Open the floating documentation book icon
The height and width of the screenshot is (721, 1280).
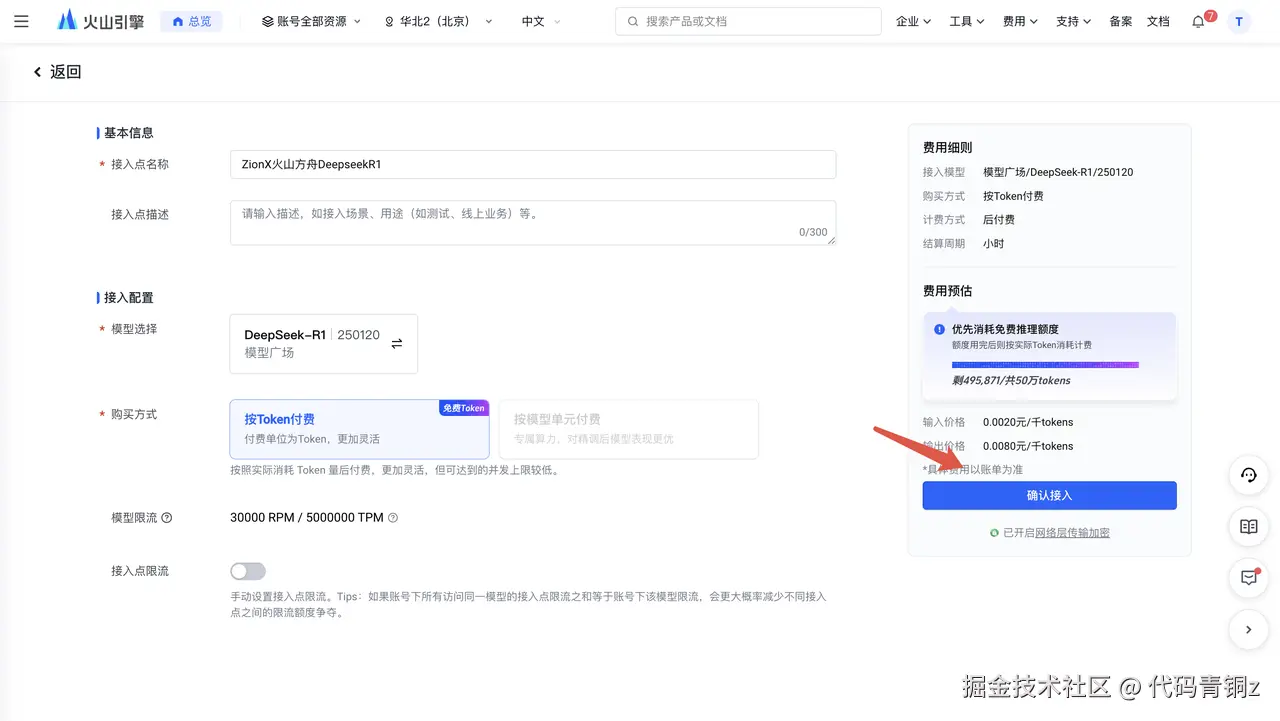[1248, 526]
